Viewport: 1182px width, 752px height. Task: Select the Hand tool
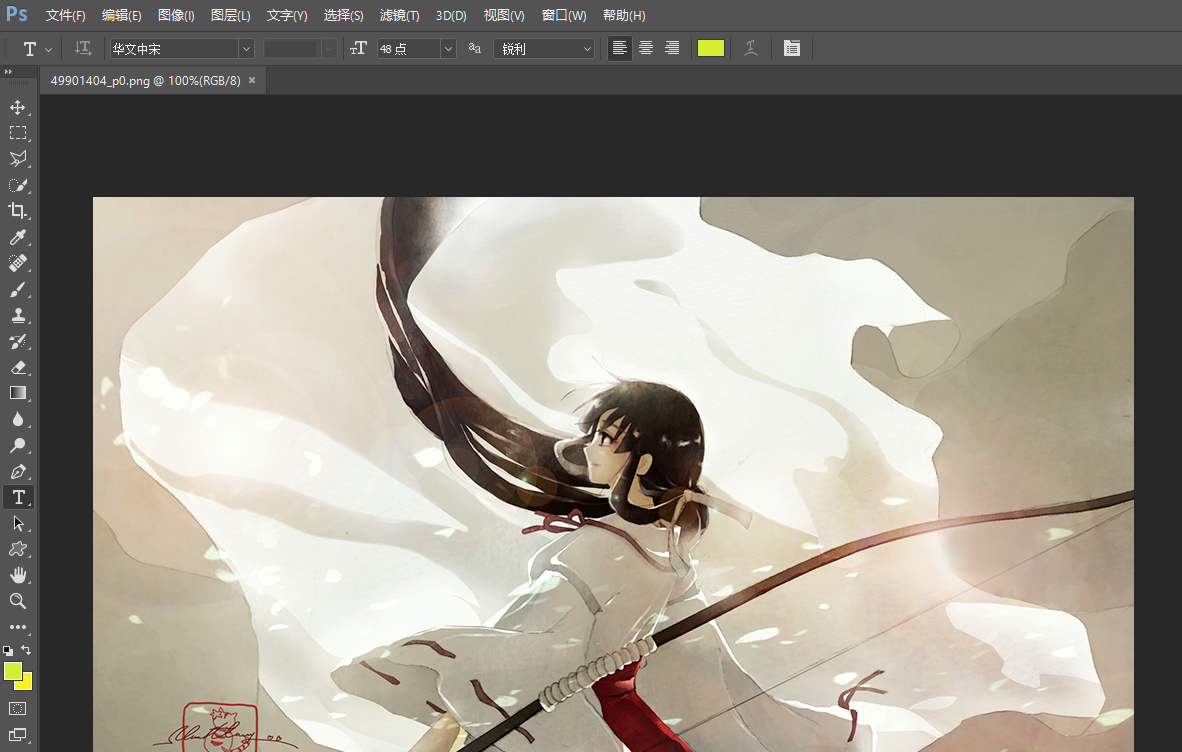pos(17,576)
